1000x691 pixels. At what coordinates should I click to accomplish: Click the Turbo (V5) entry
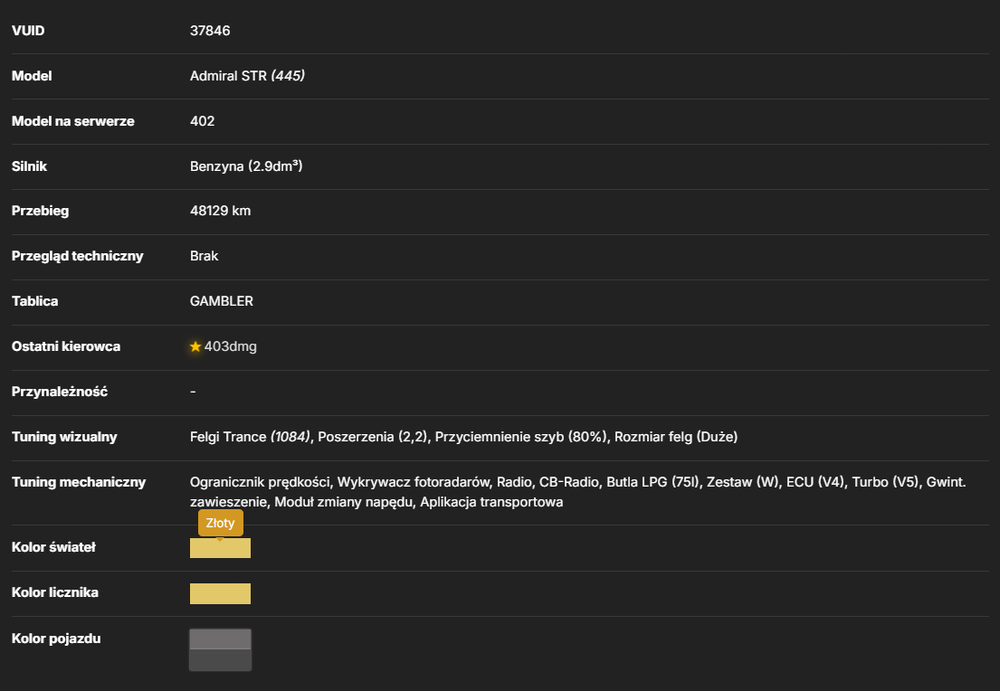(x=885, y=482)
